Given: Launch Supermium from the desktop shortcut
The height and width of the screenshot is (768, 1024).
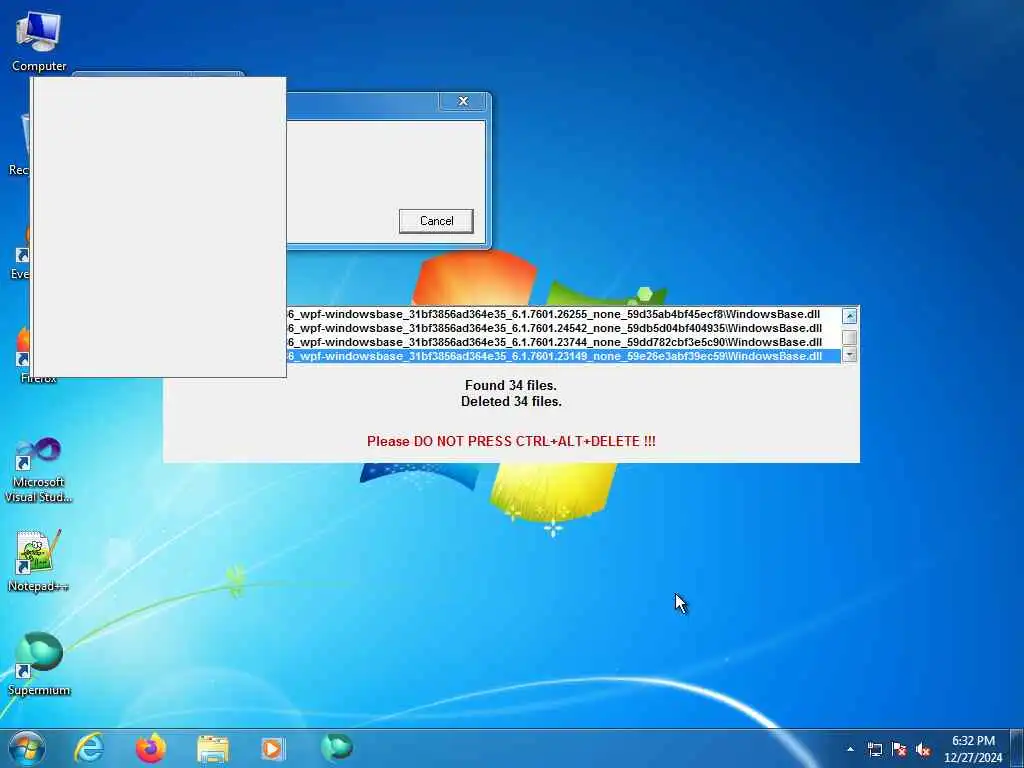Looking at the screenshot, I should 39,664.
